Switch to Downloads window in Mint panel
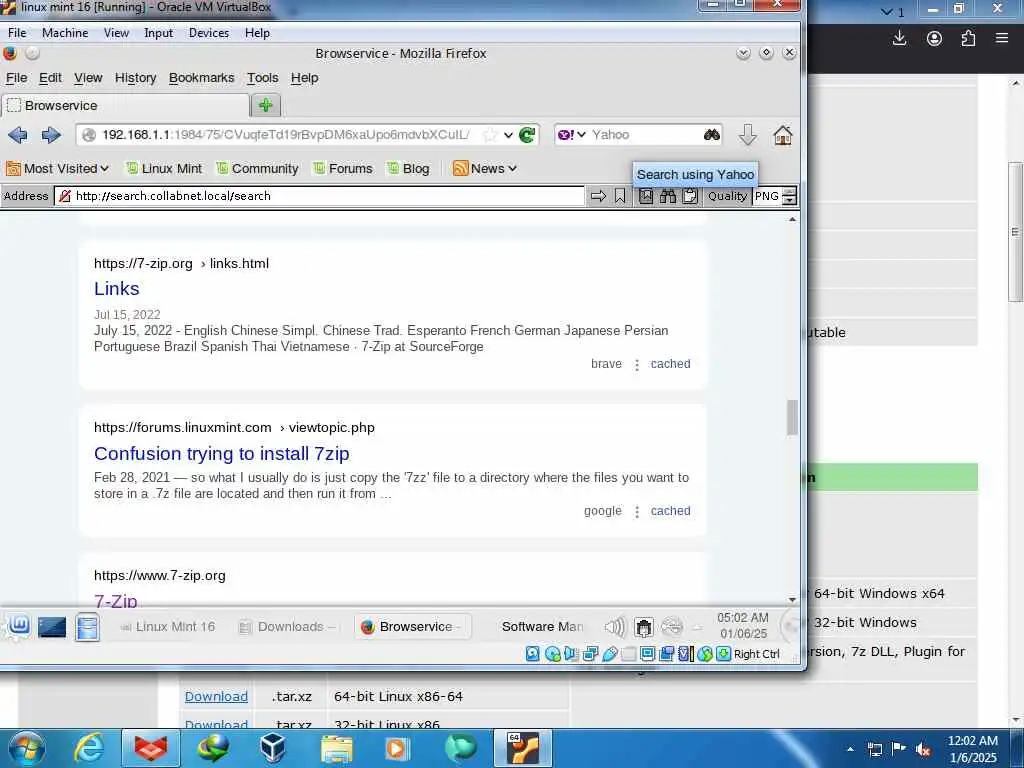The height and width of the screenshot is (768, 1024). point(287,627)
